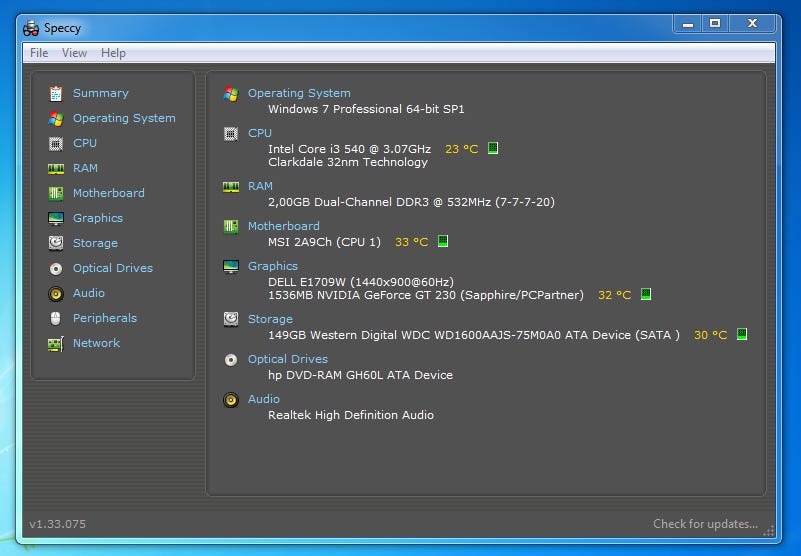
Task: Click the Network icon in sidebar
Action: click(x=55, y=343)
